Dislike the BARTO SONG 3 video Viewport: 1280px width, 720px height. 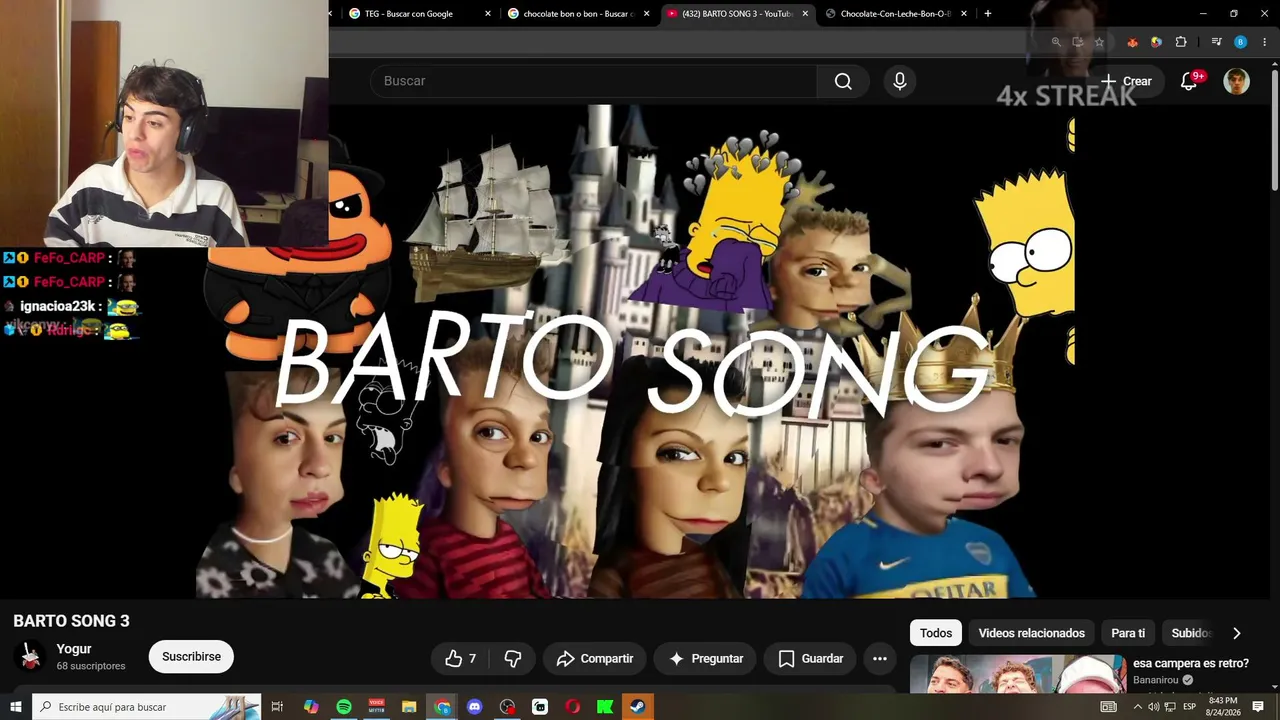point(513,658)
